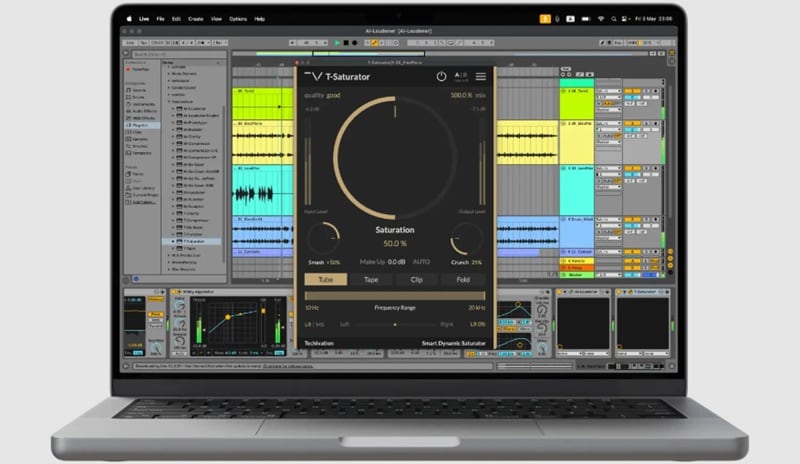800x464 pixels.
Task: Start playback with the green play button
Action: (337, 43)
